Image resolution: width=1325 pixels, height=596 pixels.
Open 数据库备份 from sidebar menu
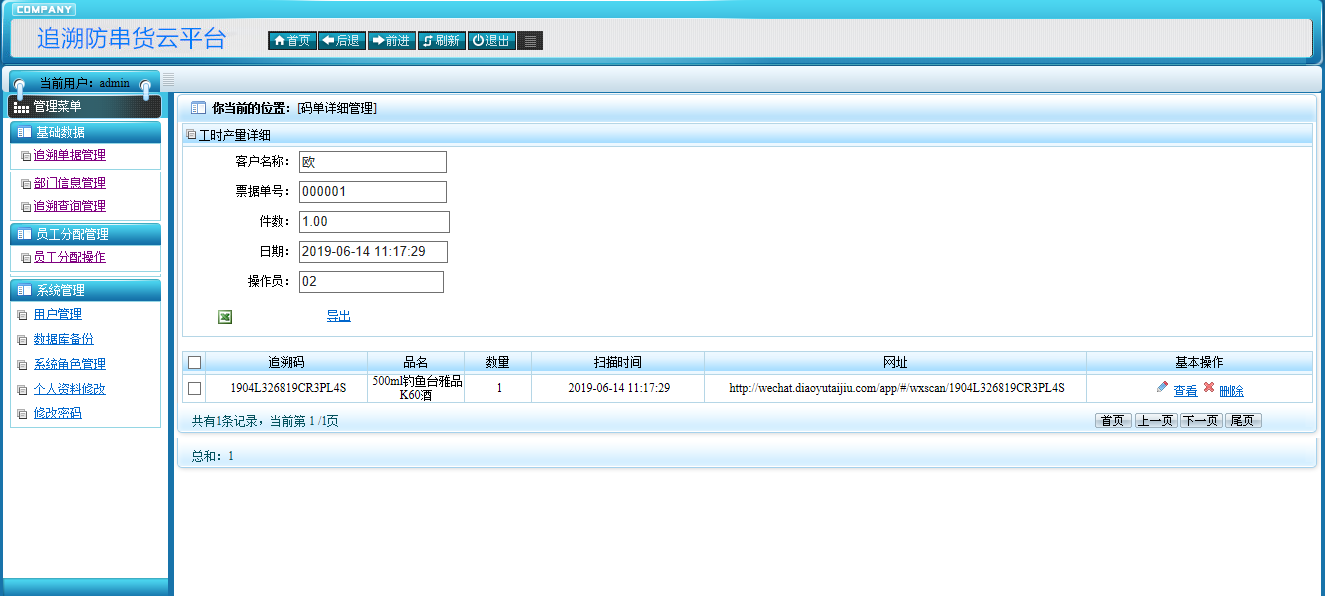[63, 340]
